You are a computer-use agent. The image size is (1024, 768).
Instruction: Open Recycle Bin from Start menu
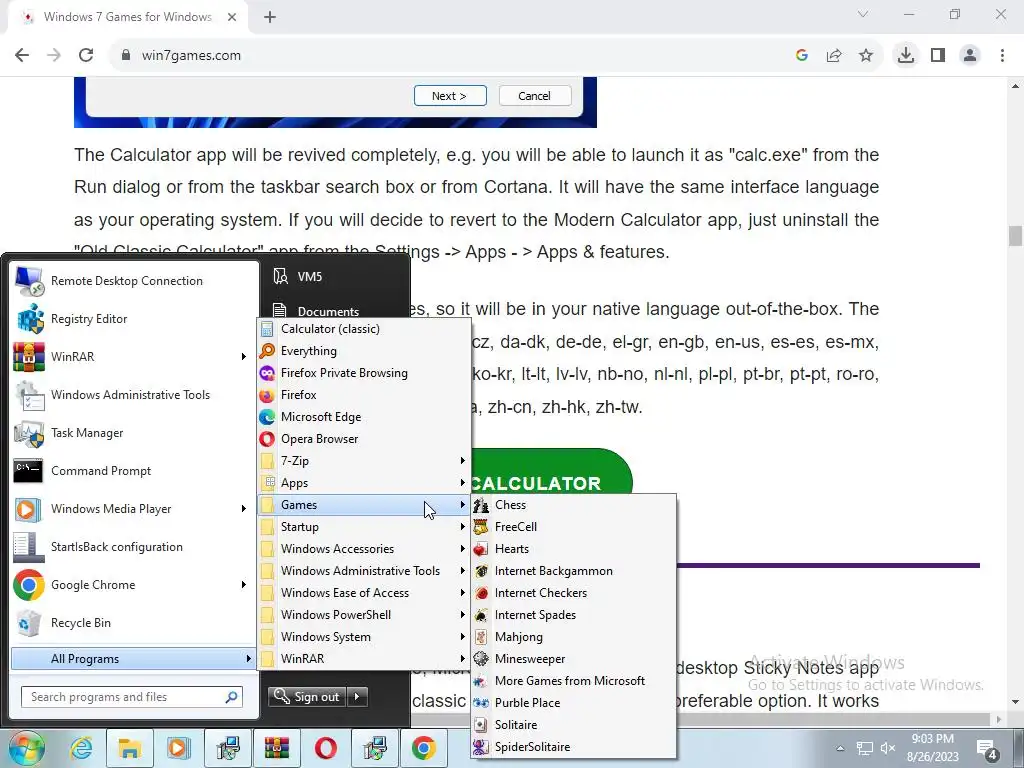[134, 623]
